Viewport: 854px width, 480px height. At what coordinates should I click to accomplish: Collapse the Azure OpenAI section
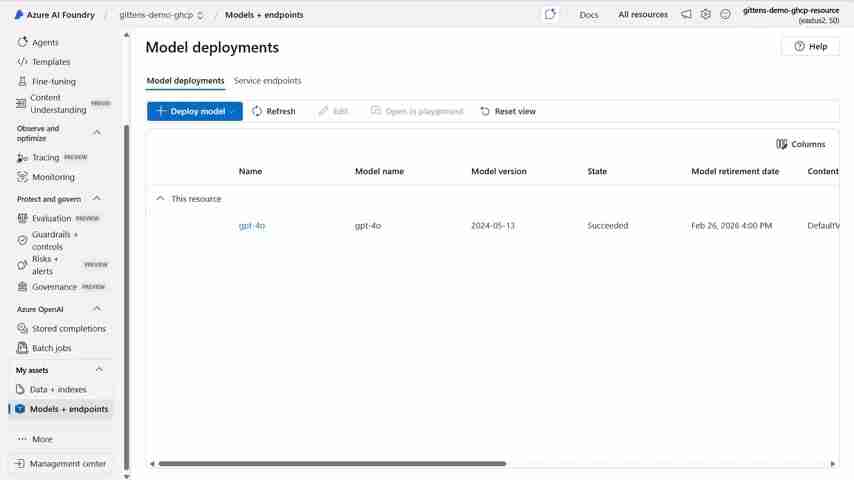coord(97,308)
